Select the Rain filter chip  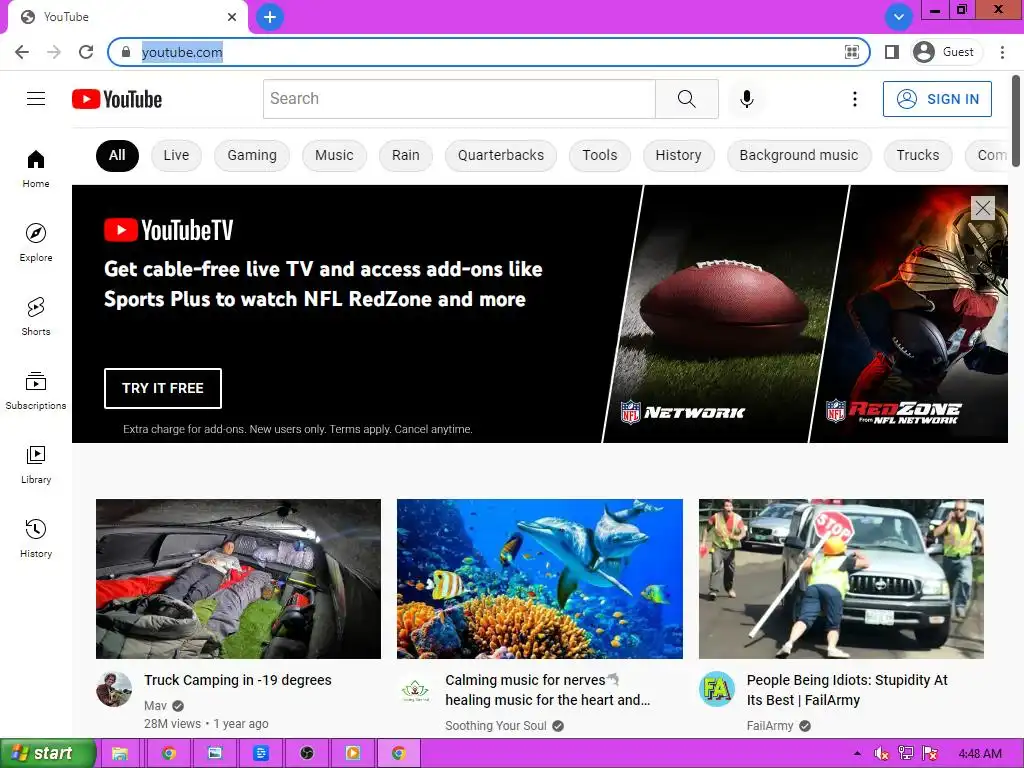[406, 155]
